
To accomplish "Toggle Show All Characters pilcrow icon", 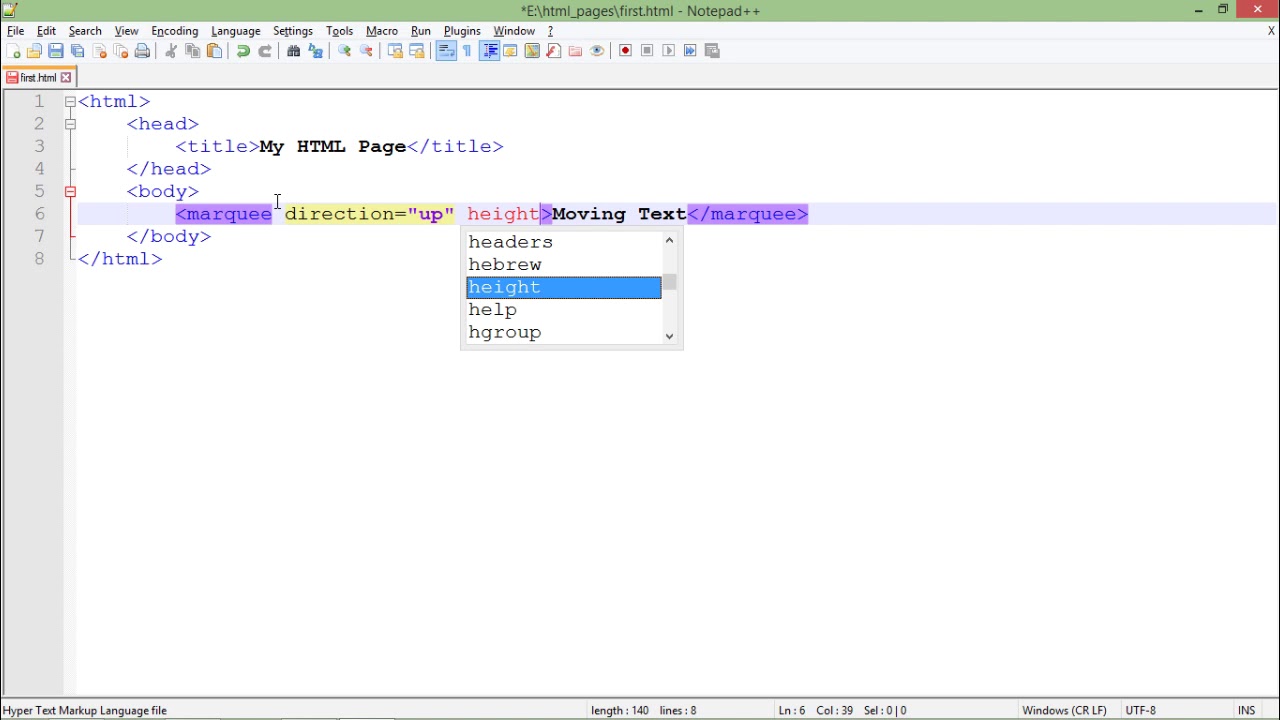I will 467,51.
